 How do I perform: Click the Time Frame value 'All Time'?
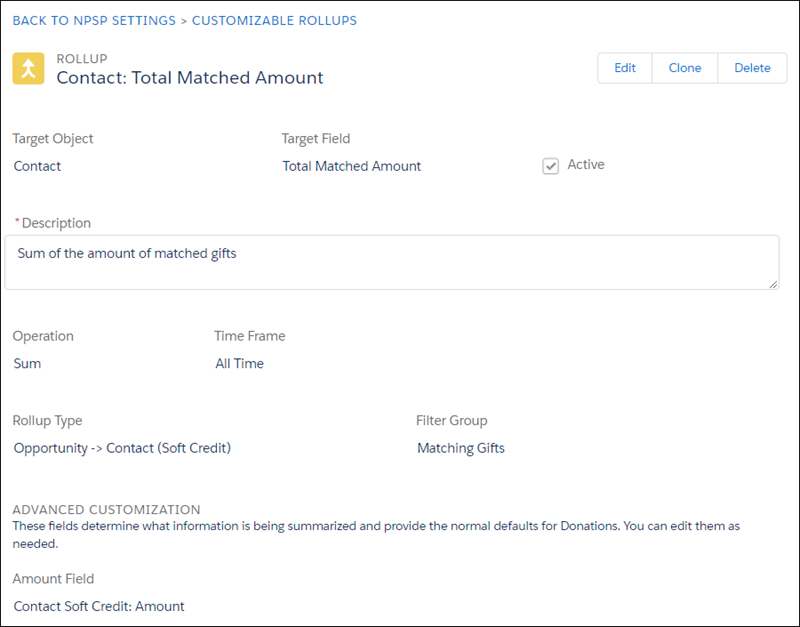[x=239, y=364]
